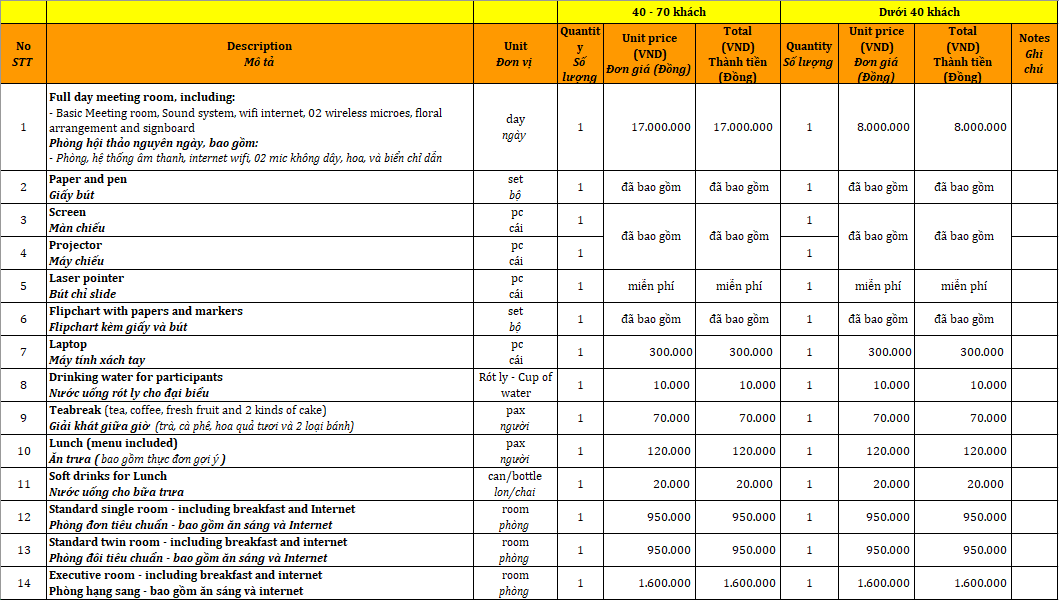
Task: Click the 'Quantity Số lượng' header under Dưới 40 khách
Action: [809, 54]
